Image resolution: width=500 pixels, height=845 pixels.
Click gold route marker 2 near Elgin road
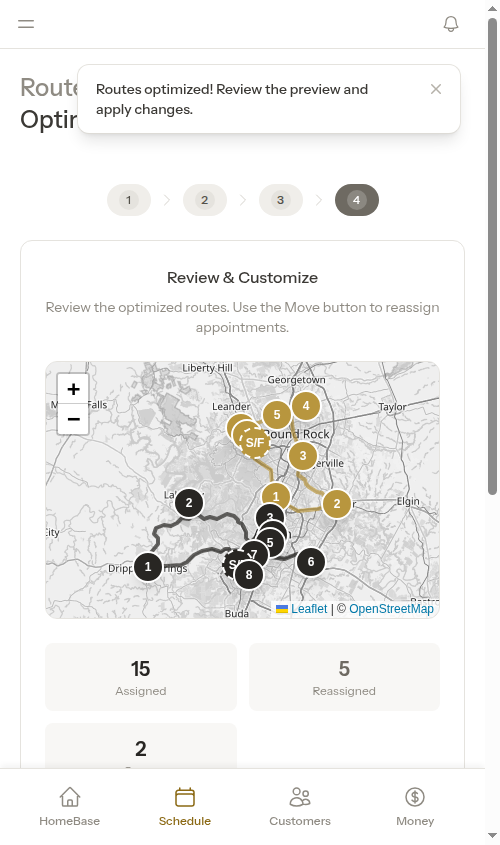337,504
